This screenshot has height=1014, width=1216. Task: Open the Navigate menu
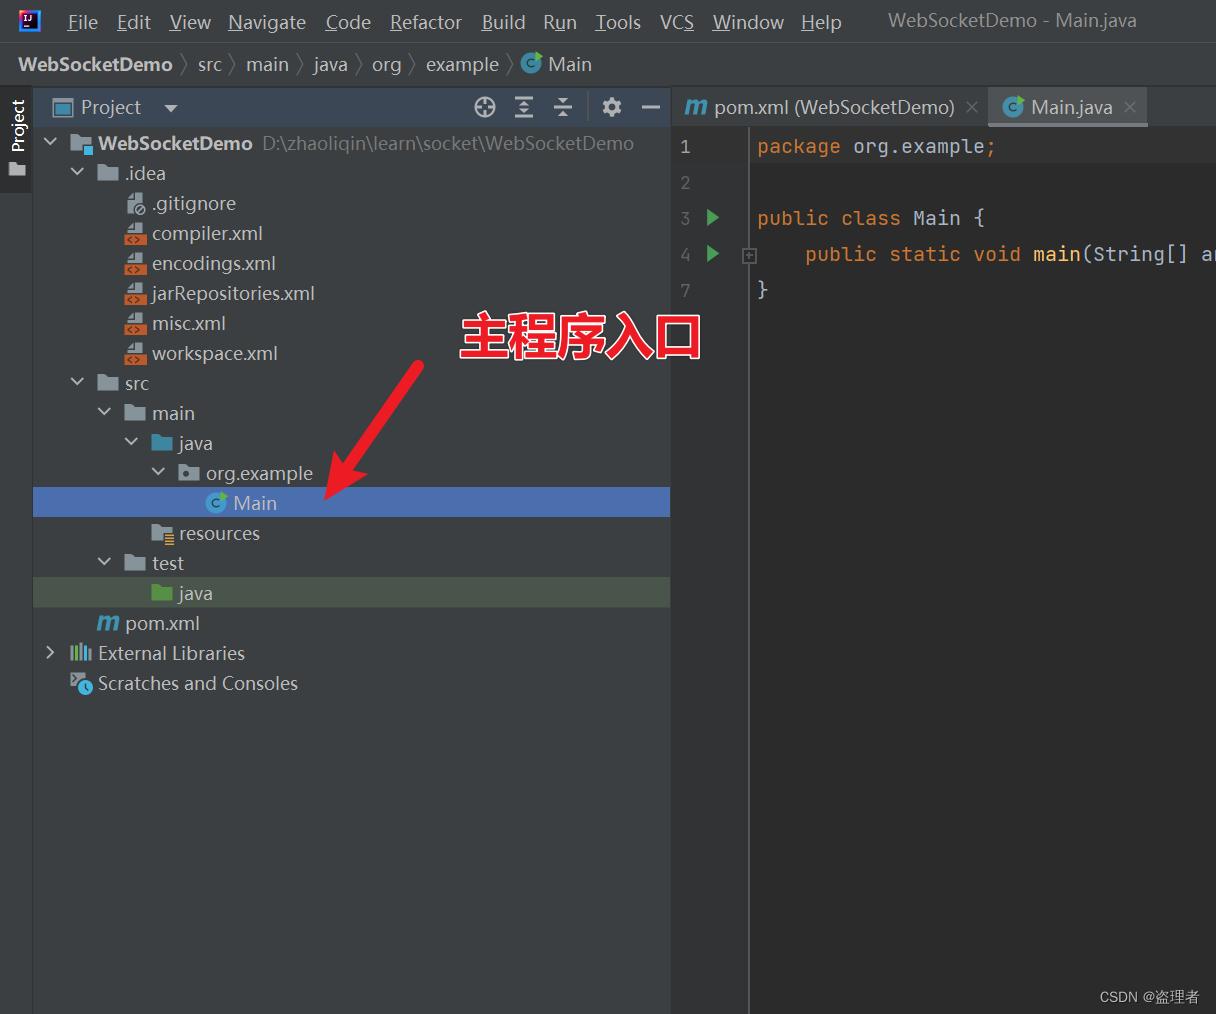[267, 22]
